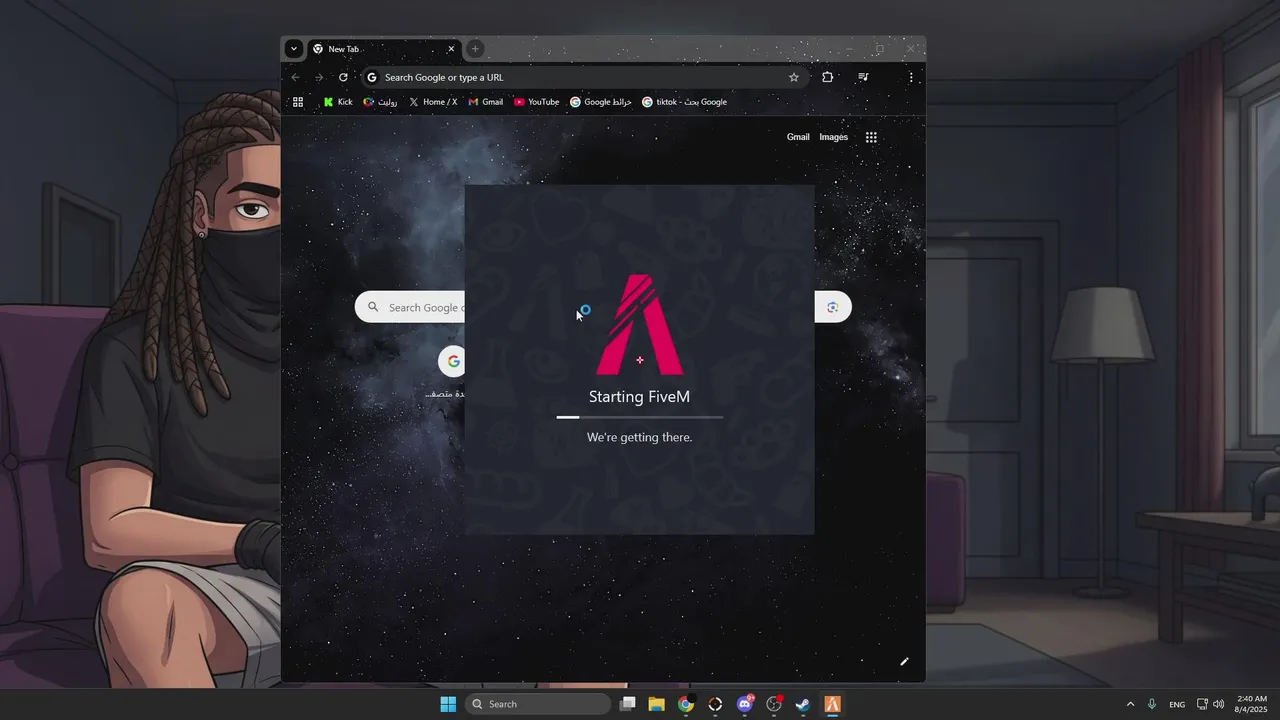The width and height of the screenshot is (1280, 720).
Task: Open the Gmail bookmark in bookmarks bar
Action: (x=486, y=102)
